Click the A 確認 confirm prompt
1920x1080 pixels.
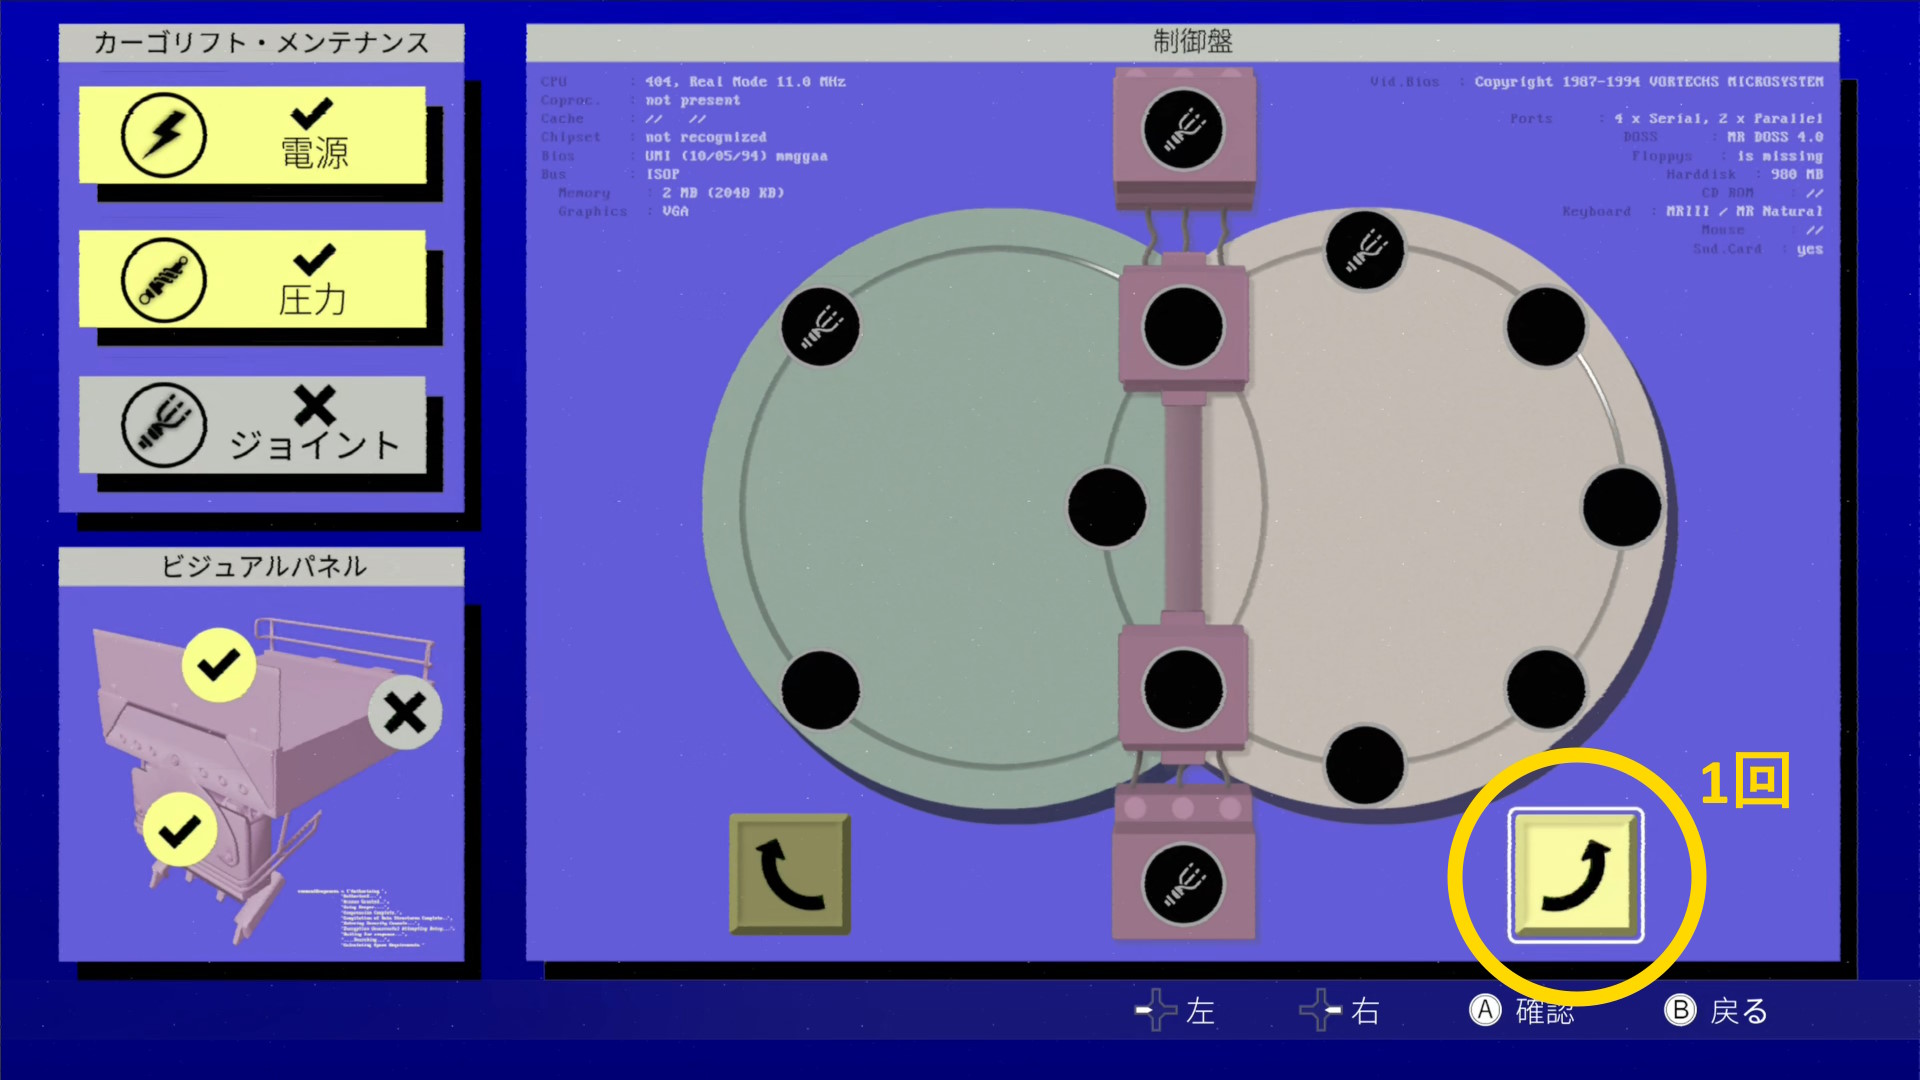(1522, 1011)
